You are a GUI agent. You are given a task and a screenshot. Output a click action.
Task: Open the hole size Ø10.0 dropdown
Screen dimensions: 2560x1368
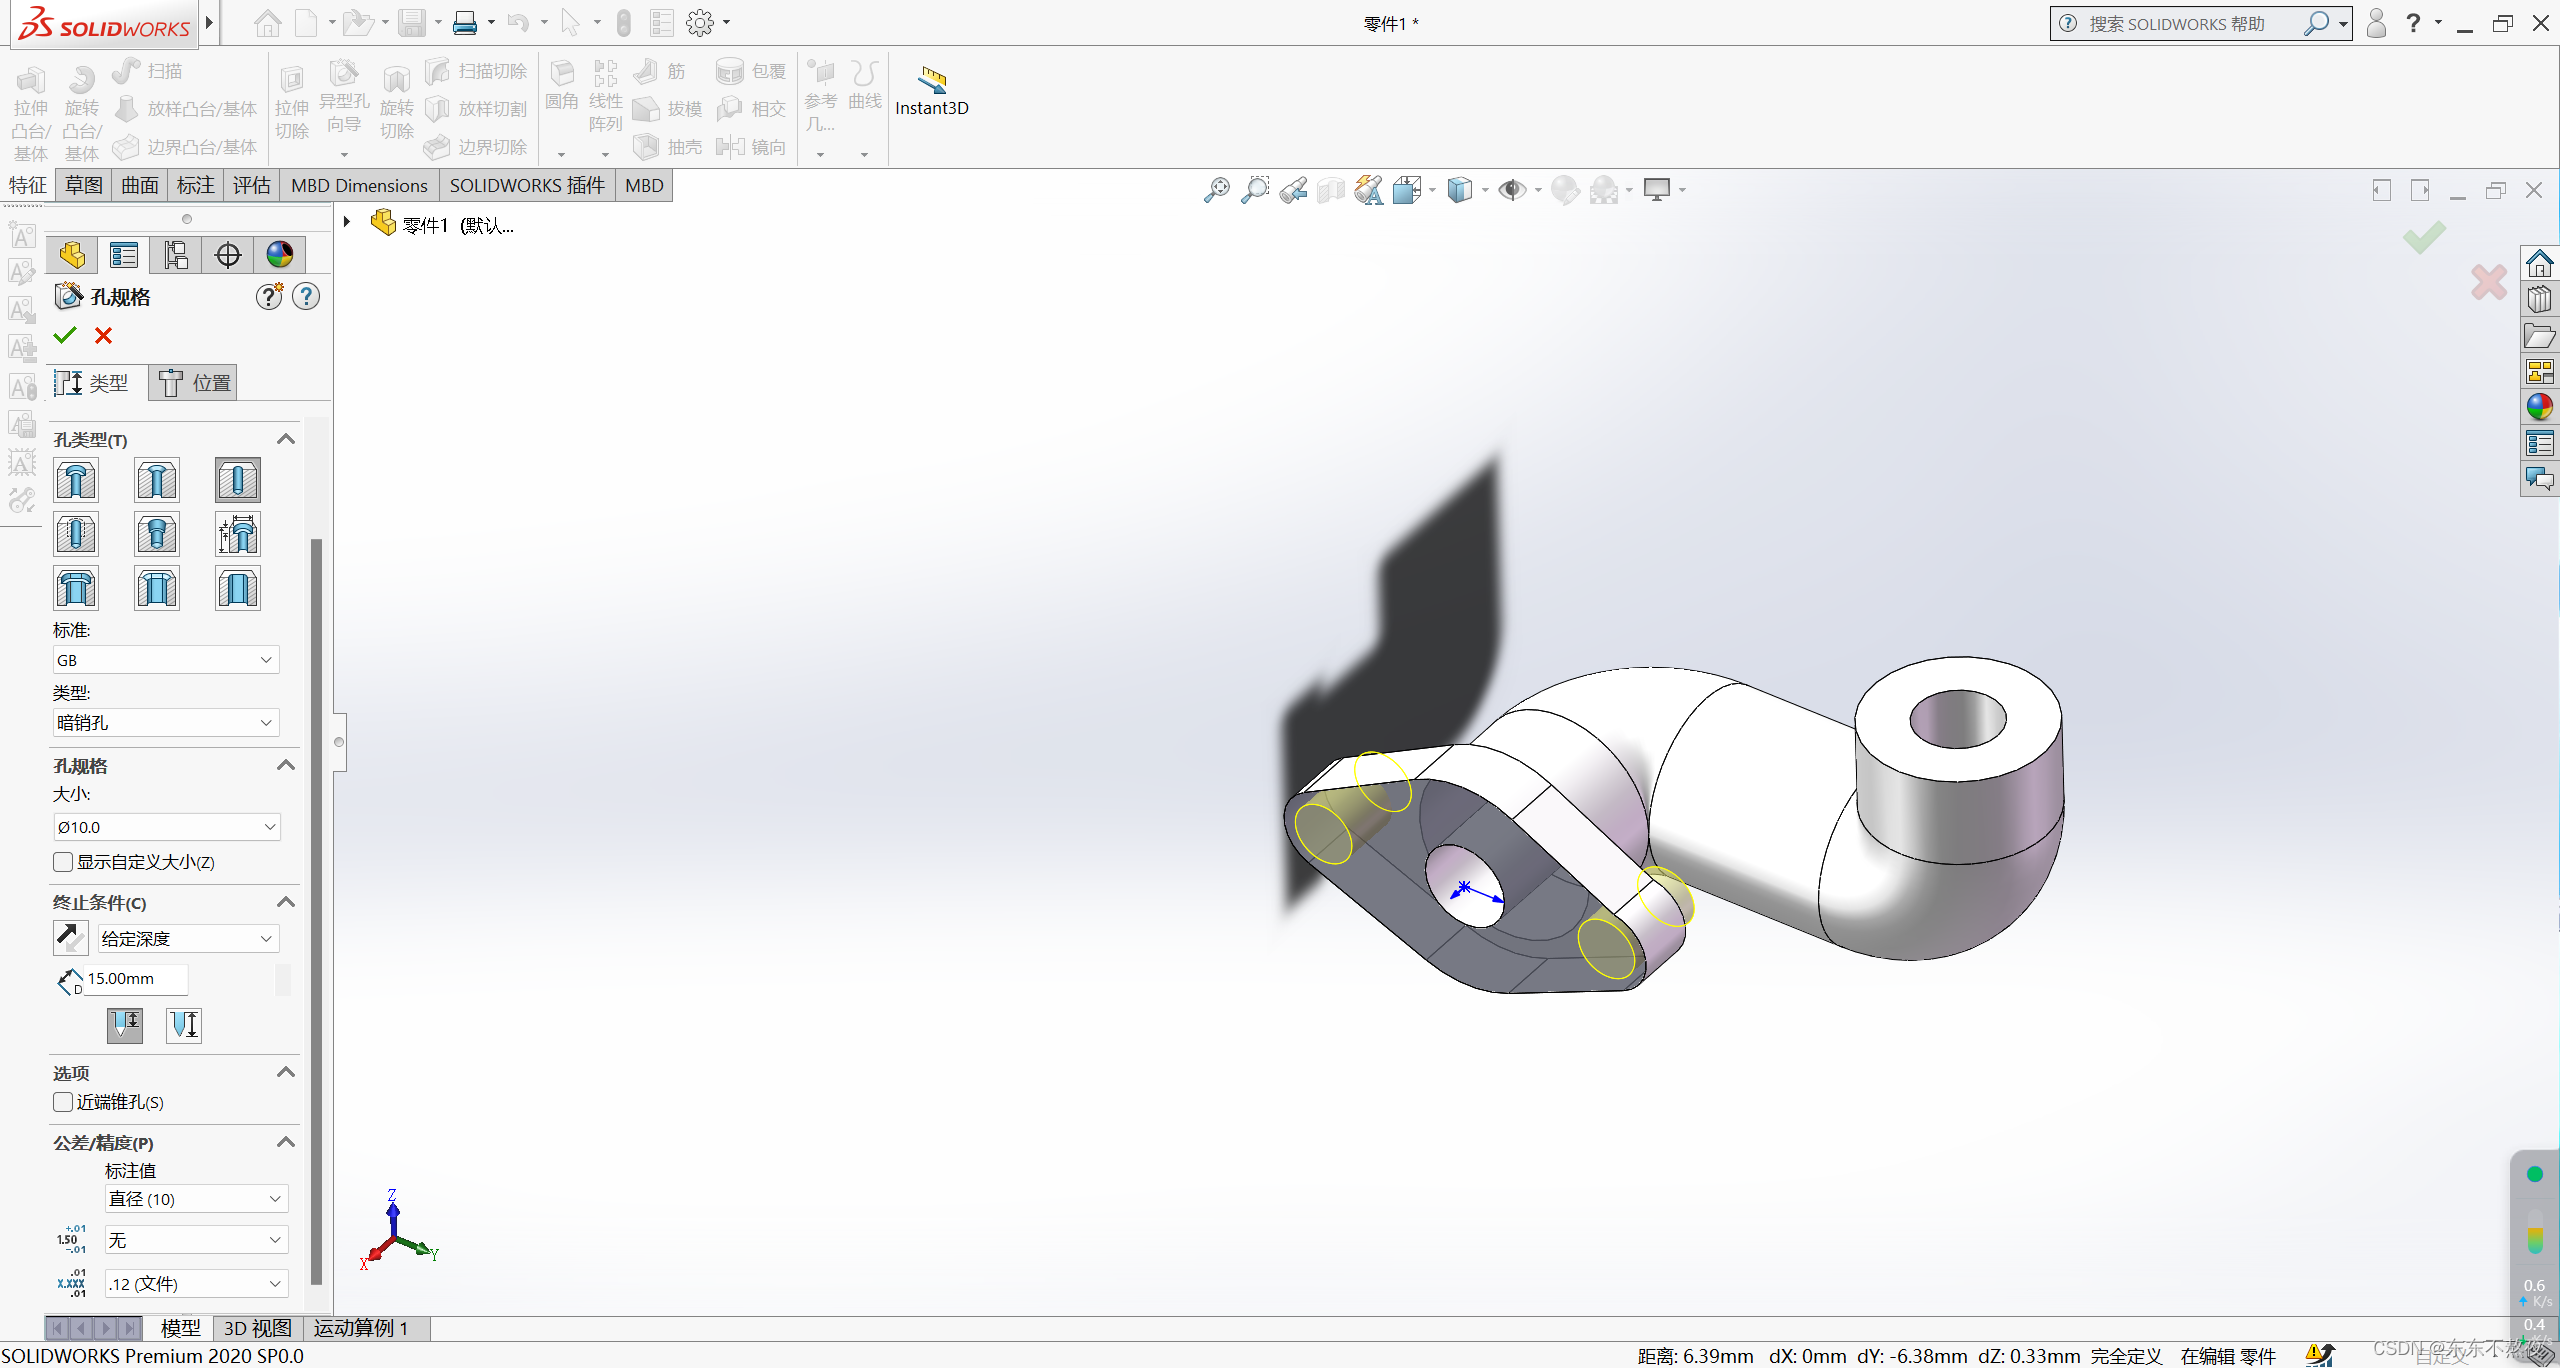pyautogui.click(x=165, y=826)
